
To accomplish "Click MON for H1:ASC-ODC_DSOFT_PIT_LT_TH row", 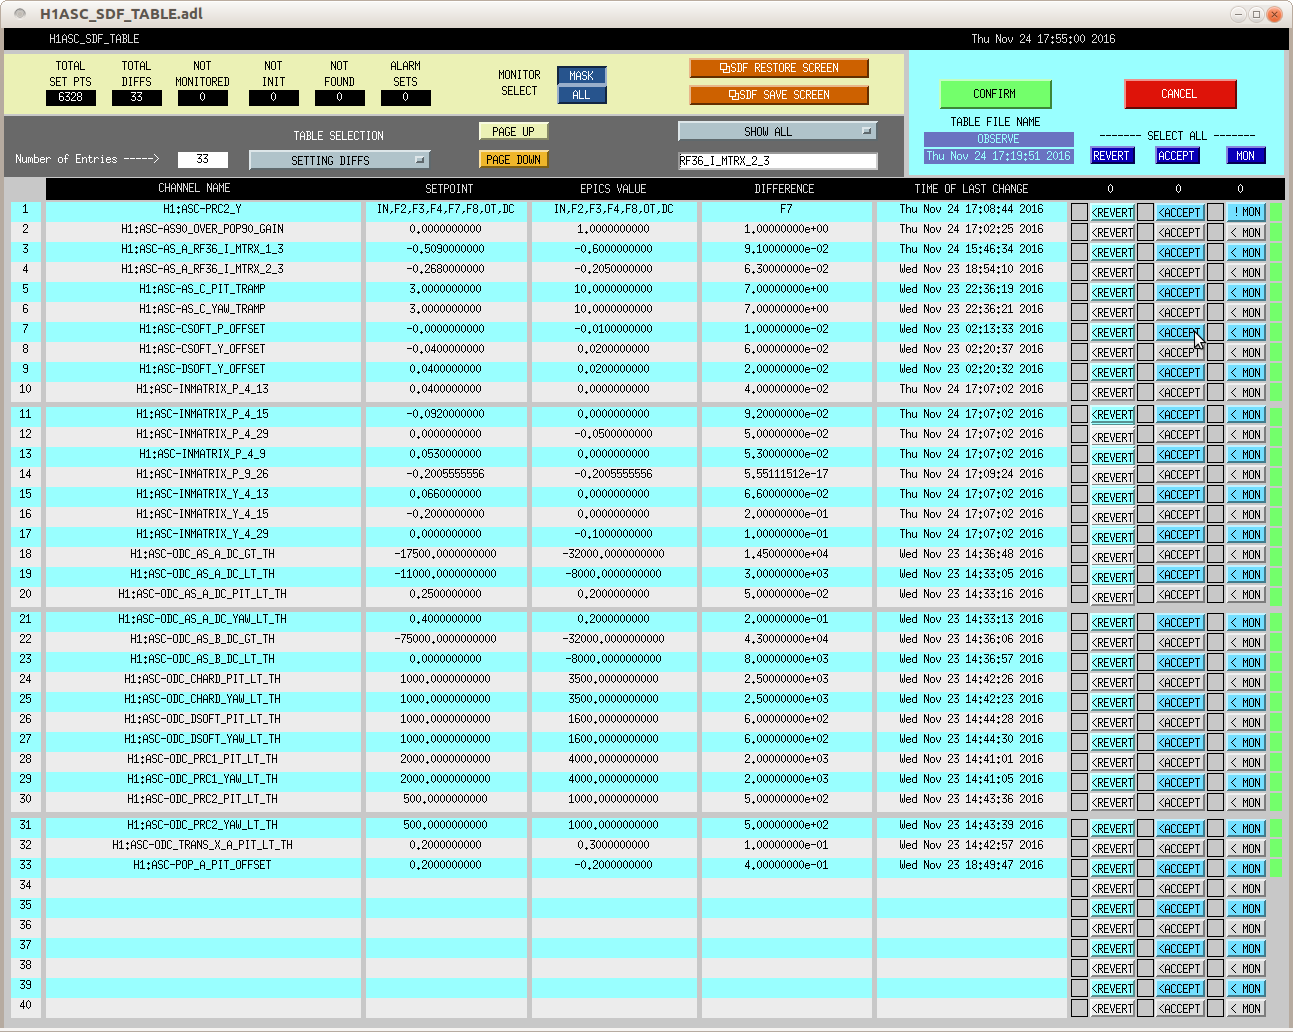I will 1246,722.
